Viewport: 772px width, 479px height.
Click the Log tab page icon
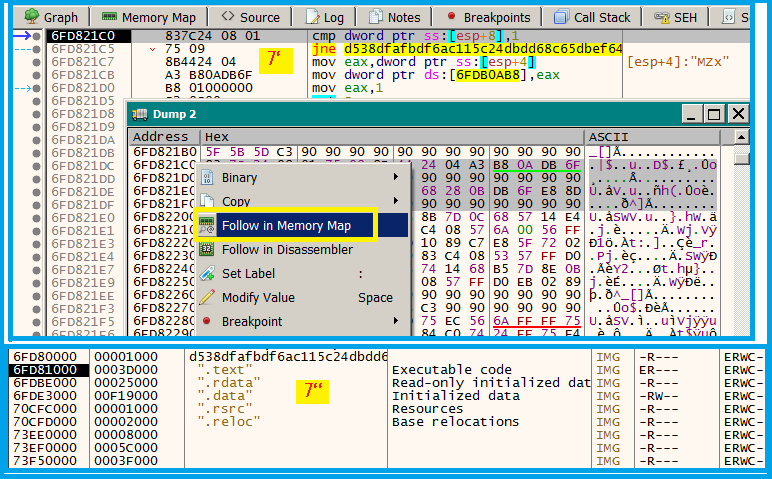[313, 17]
